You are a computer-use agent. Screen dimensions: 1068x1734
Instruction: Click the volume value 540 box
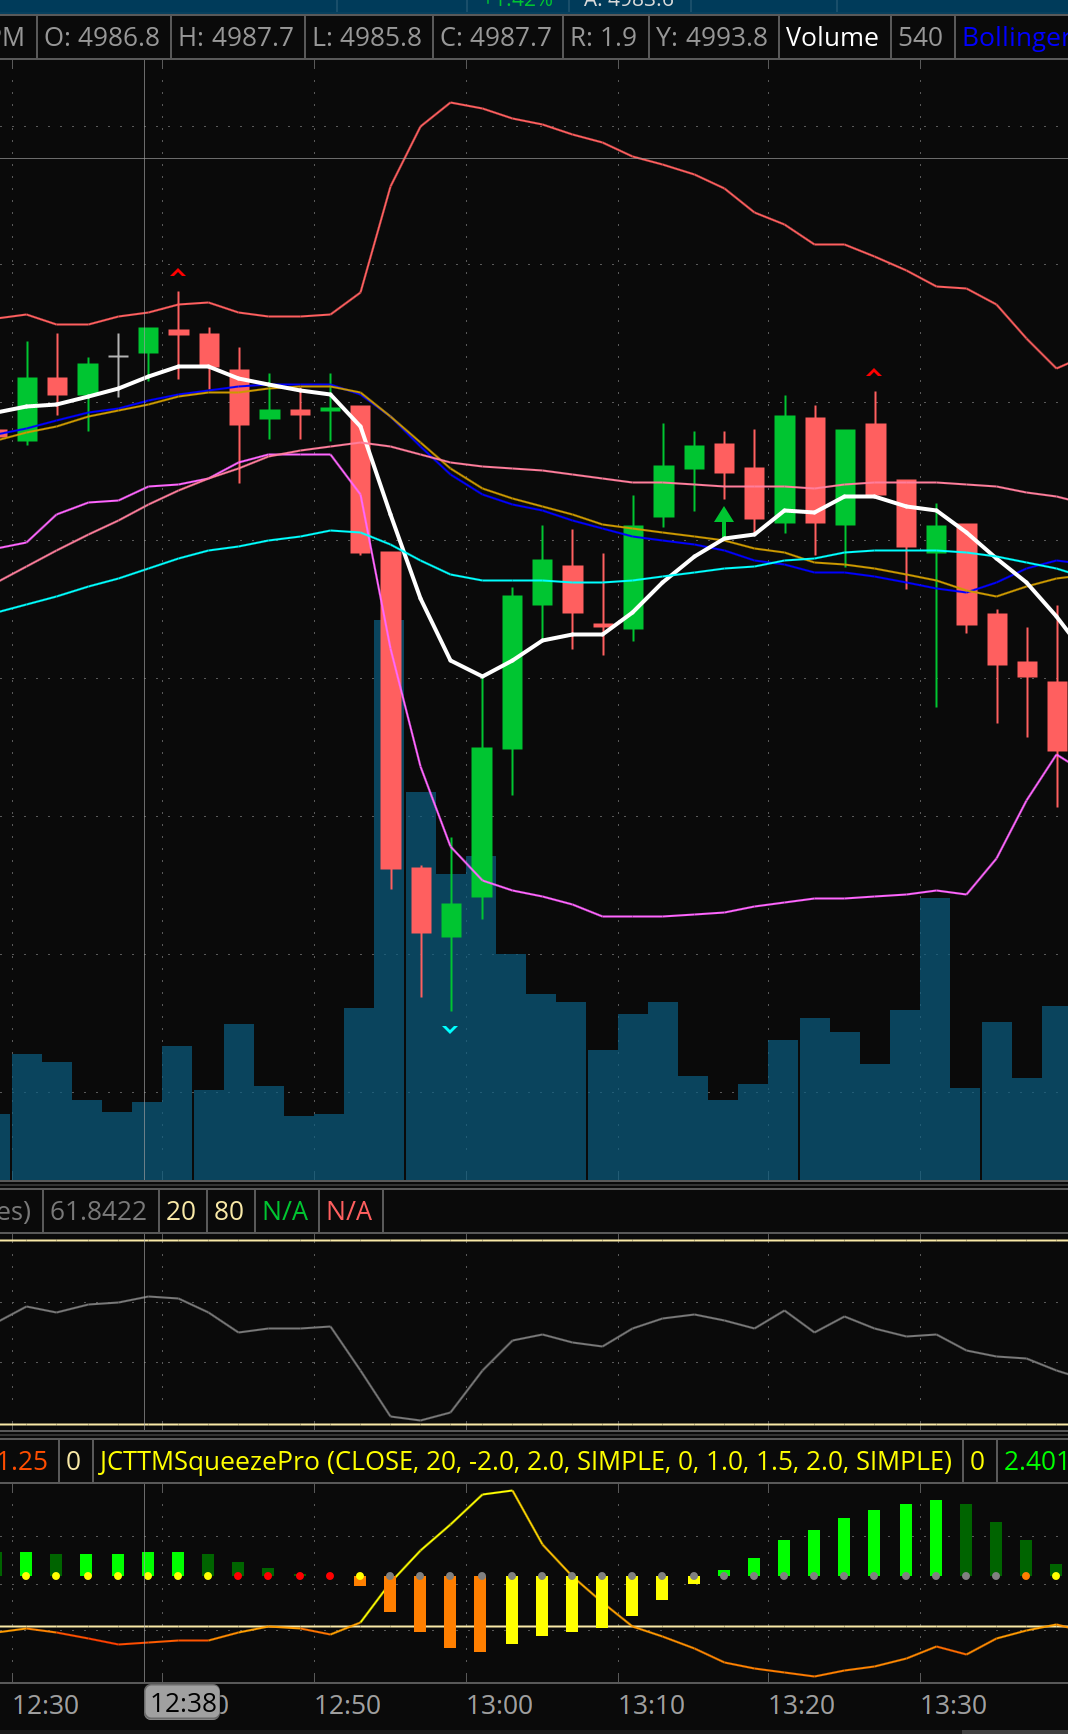point(920,38)
